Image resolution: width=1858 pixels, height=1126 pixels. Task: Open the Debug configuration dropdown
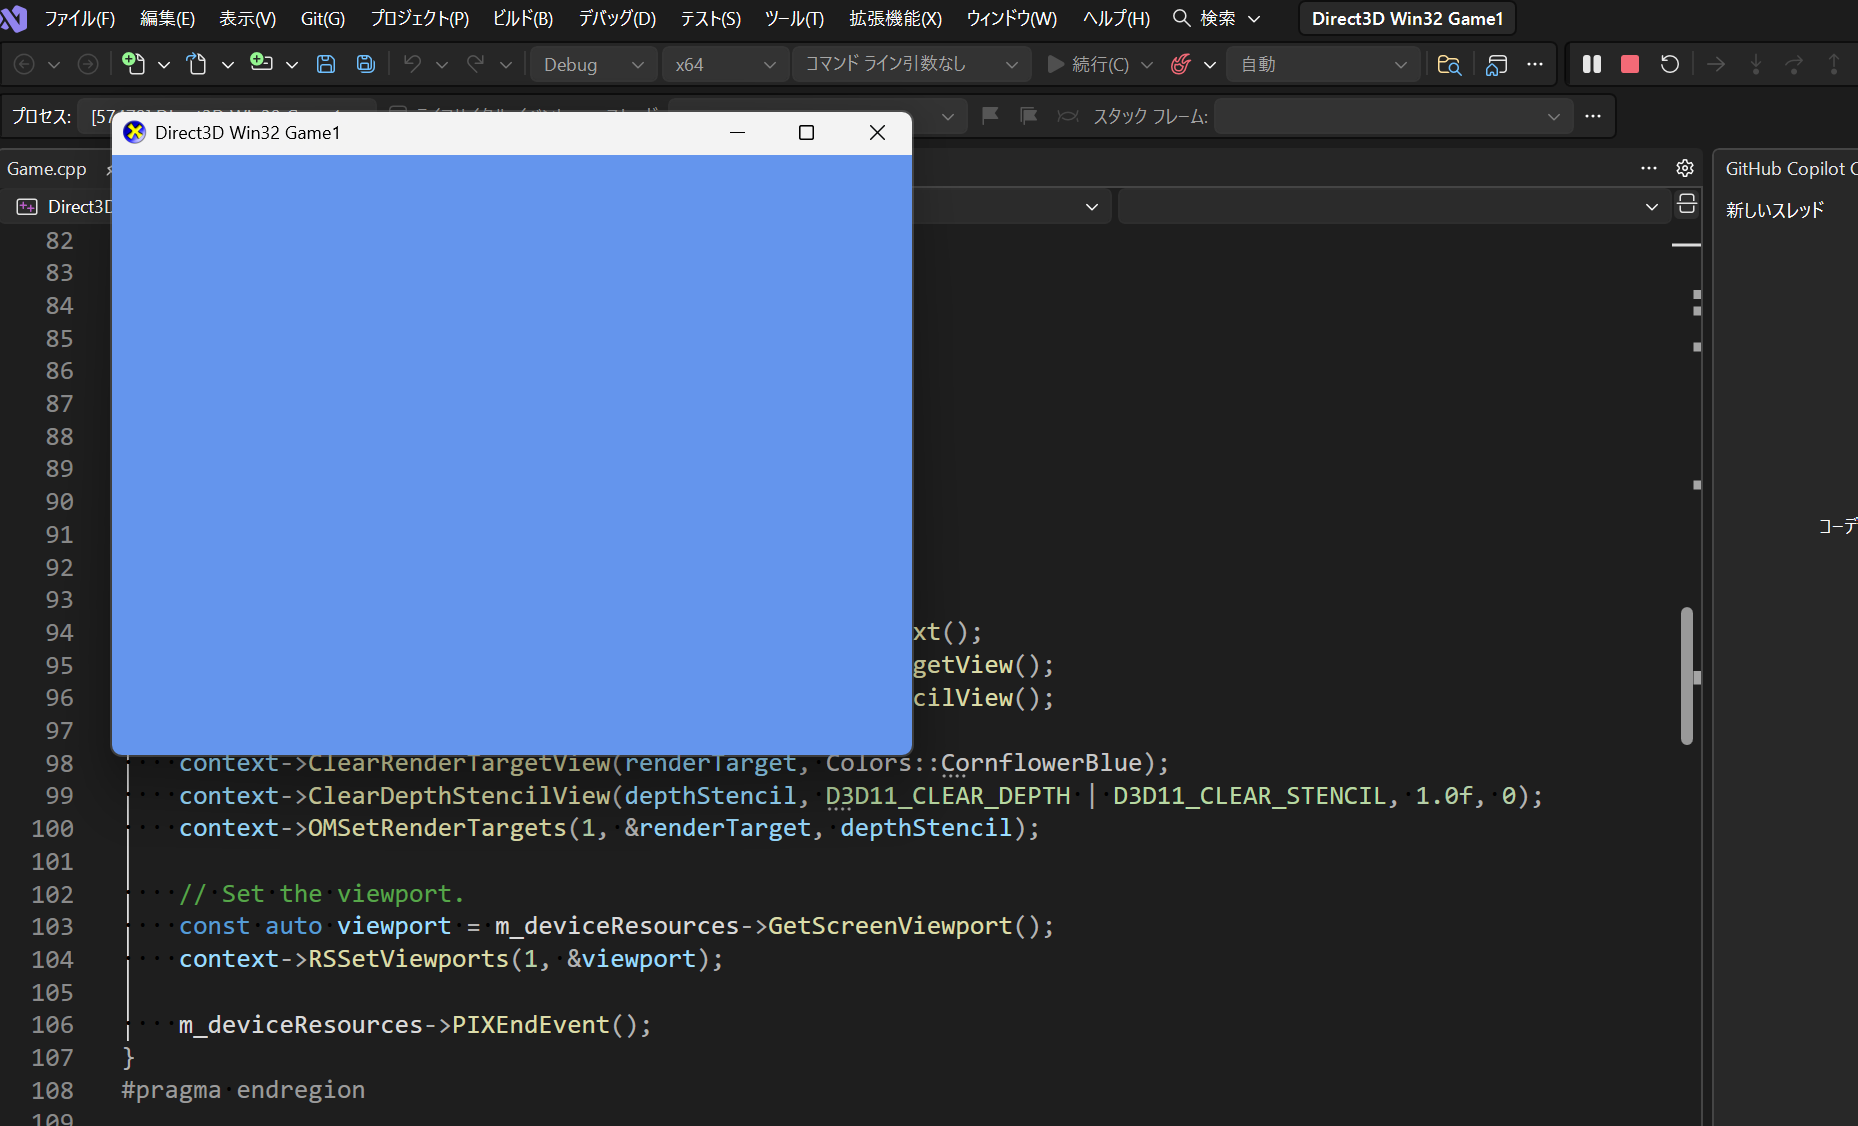(x=594, y=64)
